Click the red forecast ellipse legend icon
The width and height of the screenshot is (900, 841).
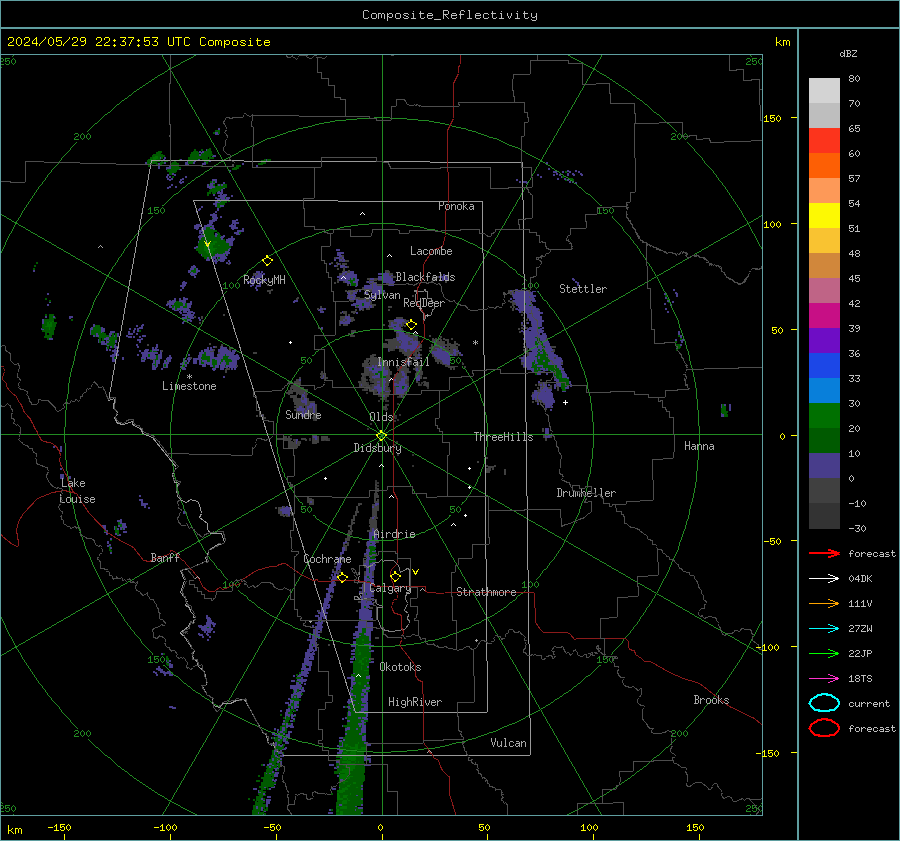click(x=824, y=728)
